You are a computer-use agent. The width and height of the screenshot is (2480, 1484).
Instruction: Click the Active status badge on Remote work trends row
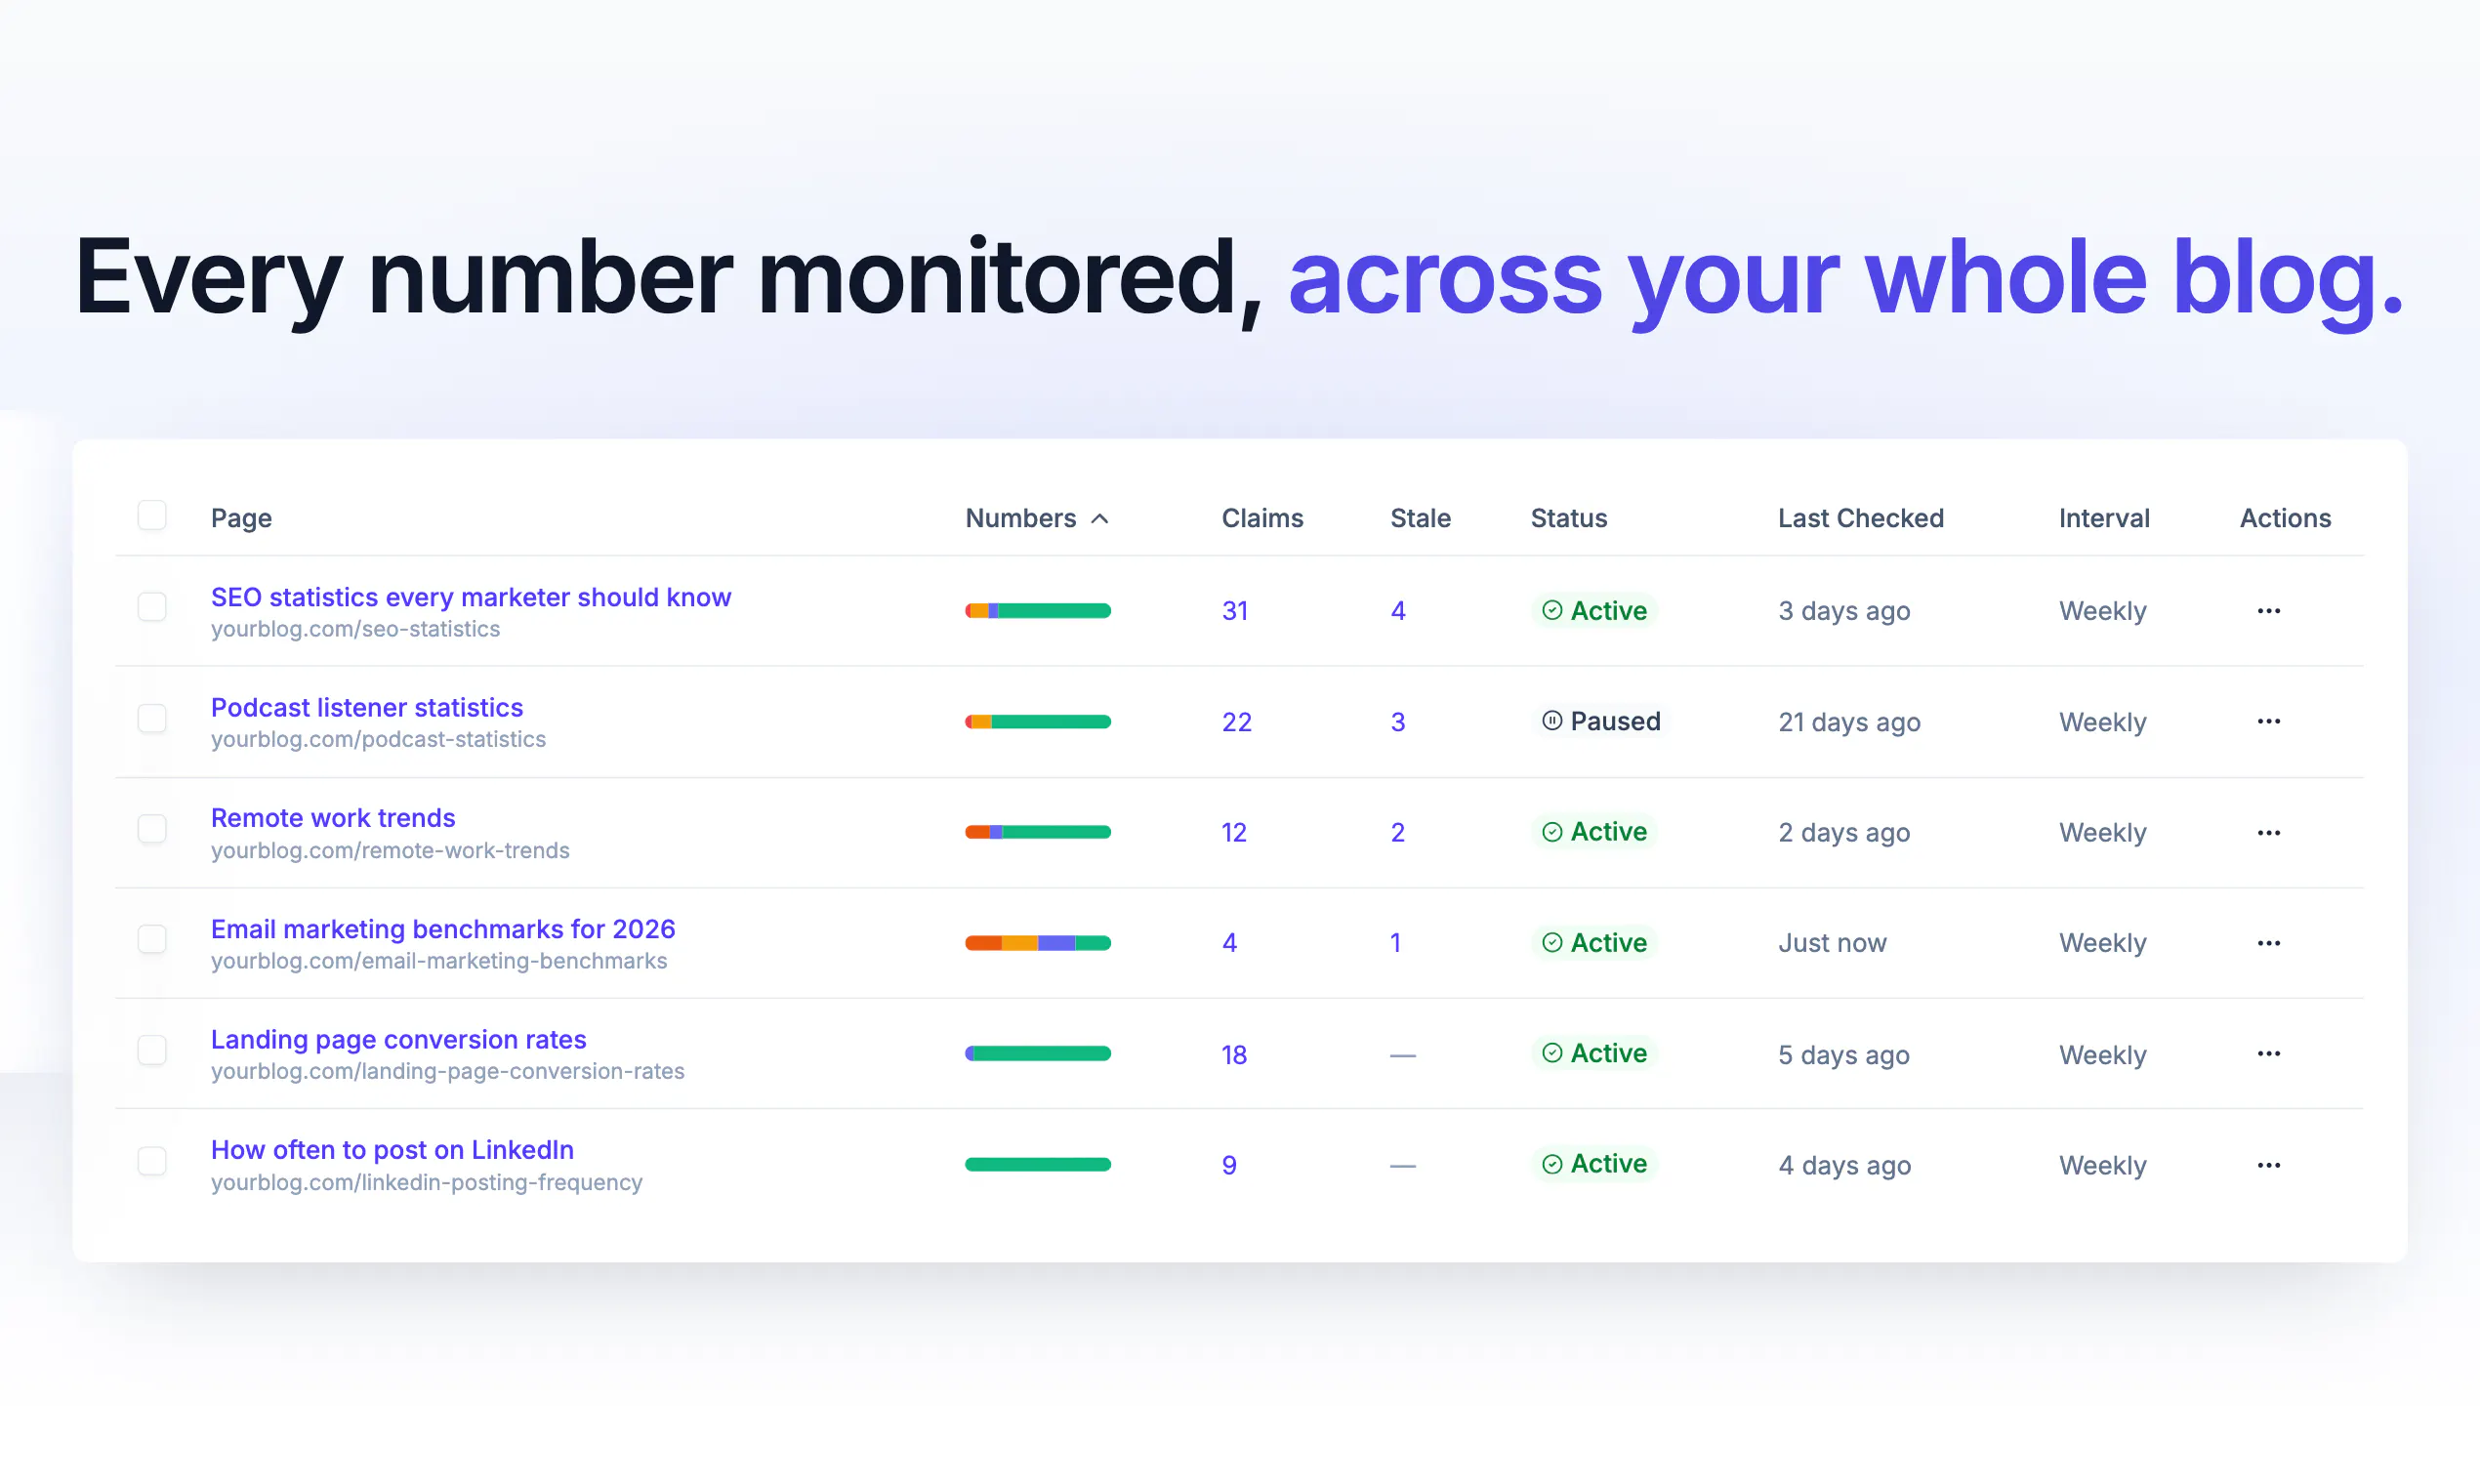point(1594,831)
